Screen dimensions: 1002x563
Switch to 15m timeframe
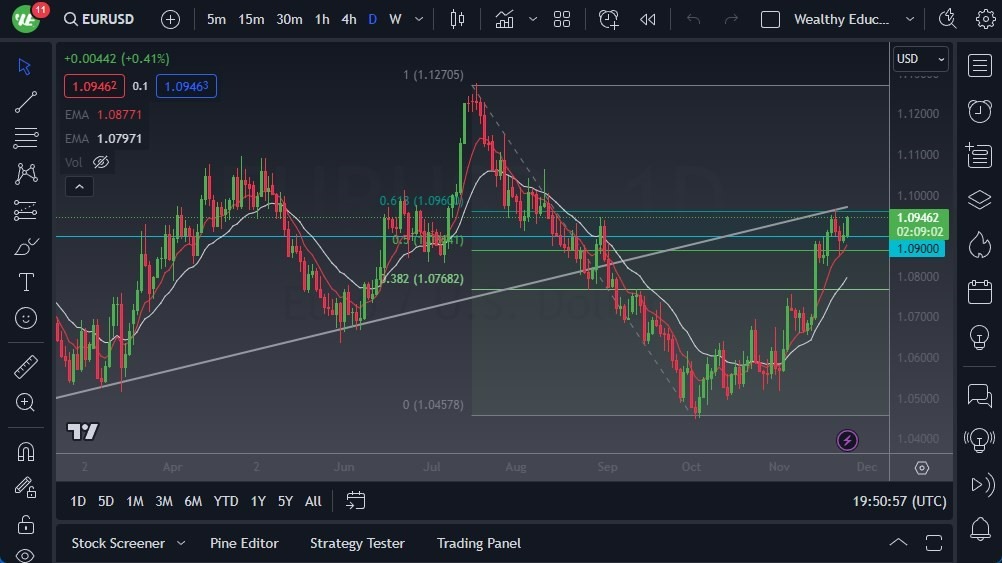coord(251,19)
